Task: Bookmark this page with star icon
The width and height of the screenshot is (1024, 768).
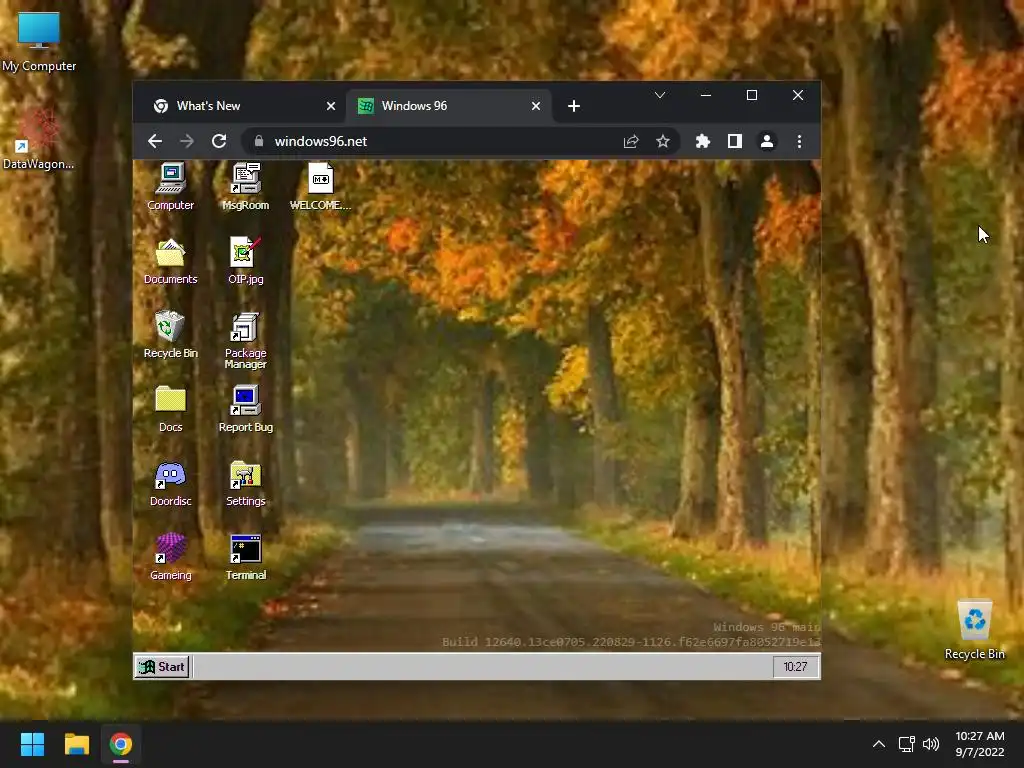Action: click(x=662, y=141)
